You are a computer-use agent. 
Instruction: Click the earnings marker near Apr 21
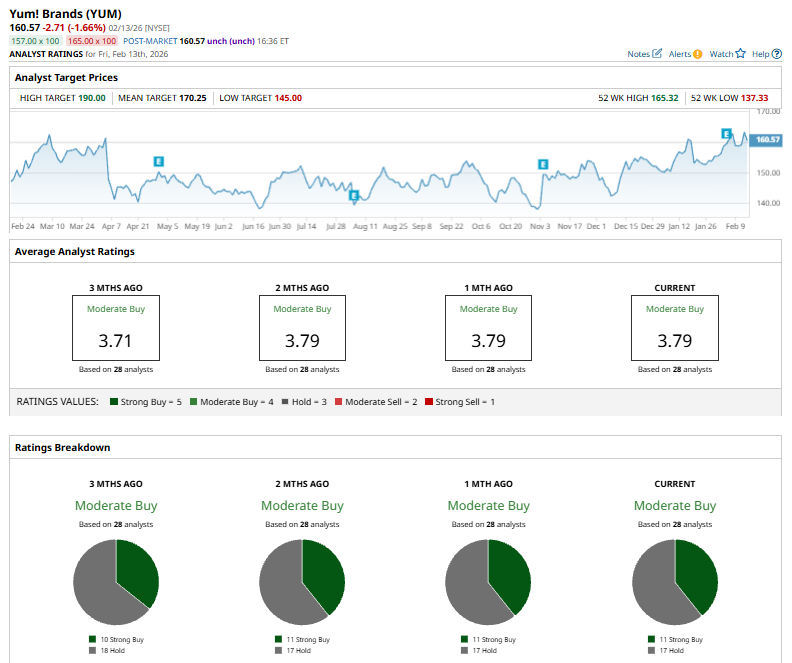click(159, 161)
